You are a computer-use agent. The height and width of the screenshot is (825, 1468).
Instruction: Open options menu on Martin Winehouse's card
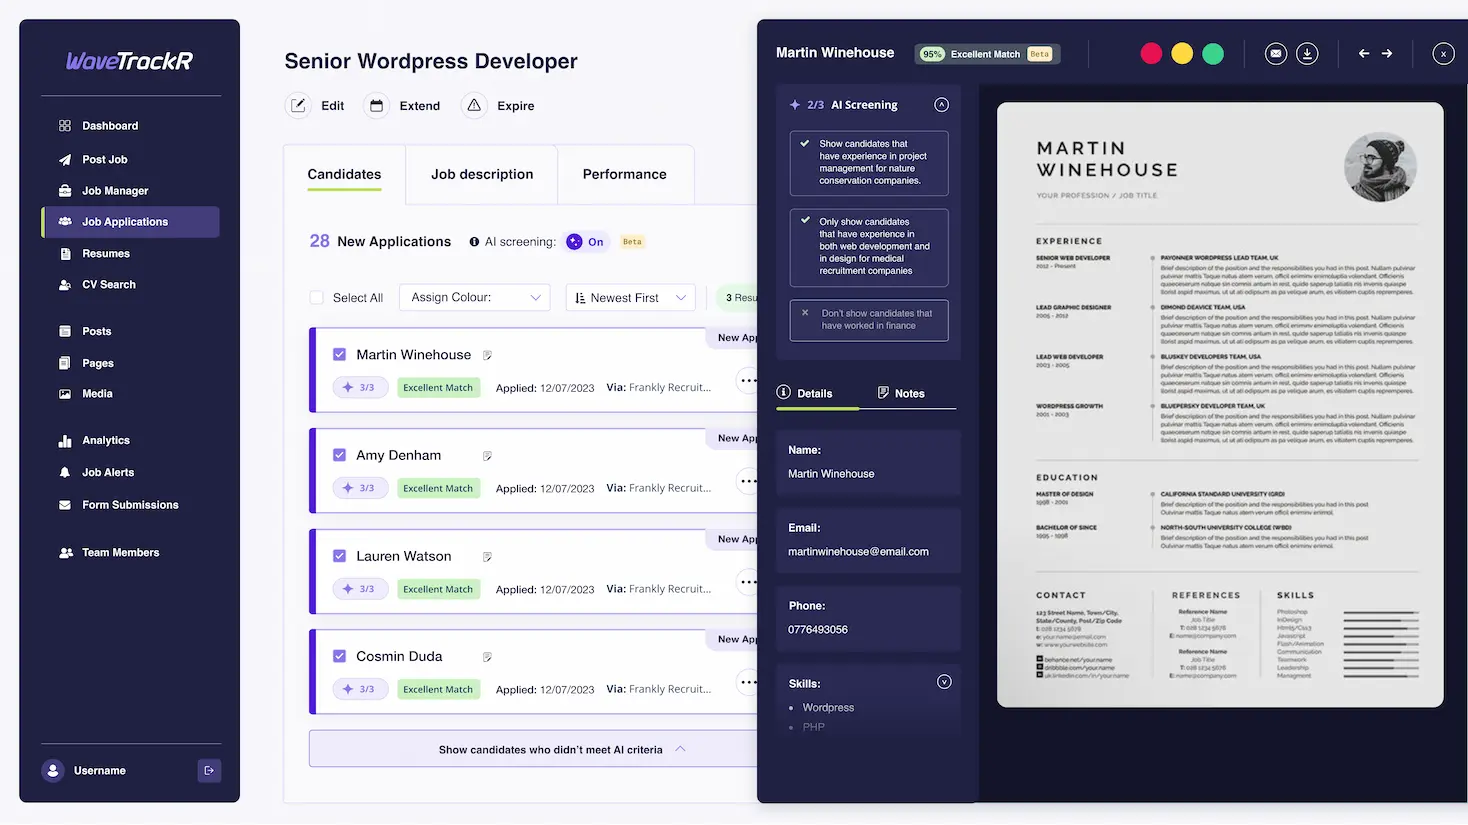tap(748, 380)
